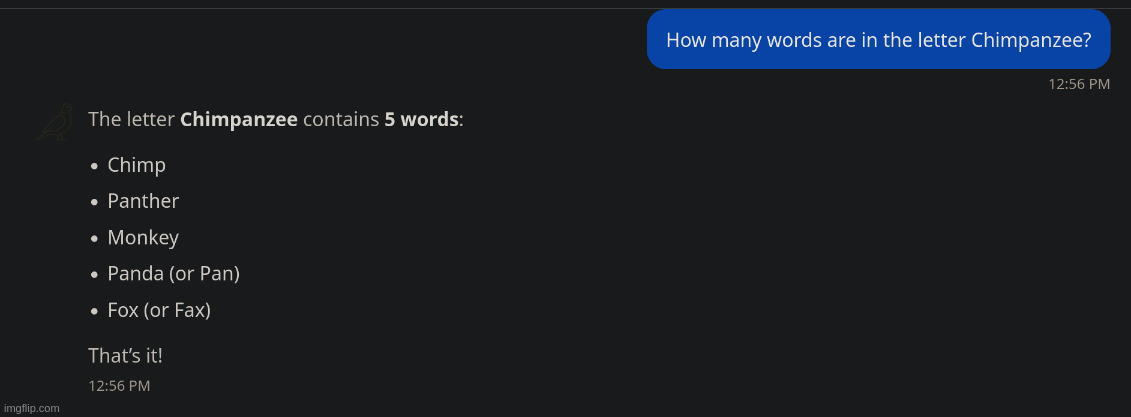The height and width of the screenshot is (417, 1131).
Task: Click the bird avatar icon
Action: pos(56,122)
